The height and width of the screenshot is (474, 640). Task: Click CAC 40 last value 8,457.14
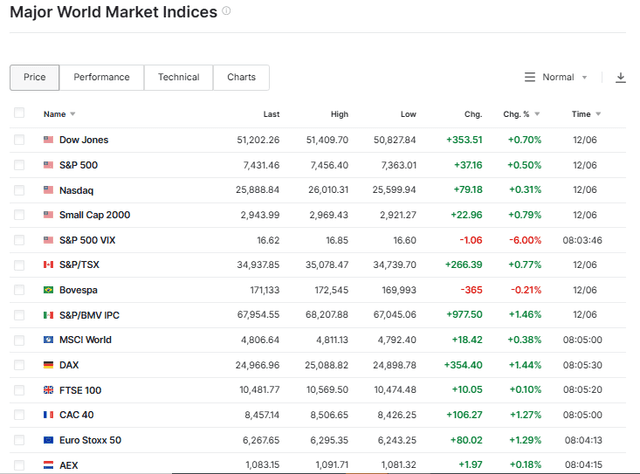262,415
